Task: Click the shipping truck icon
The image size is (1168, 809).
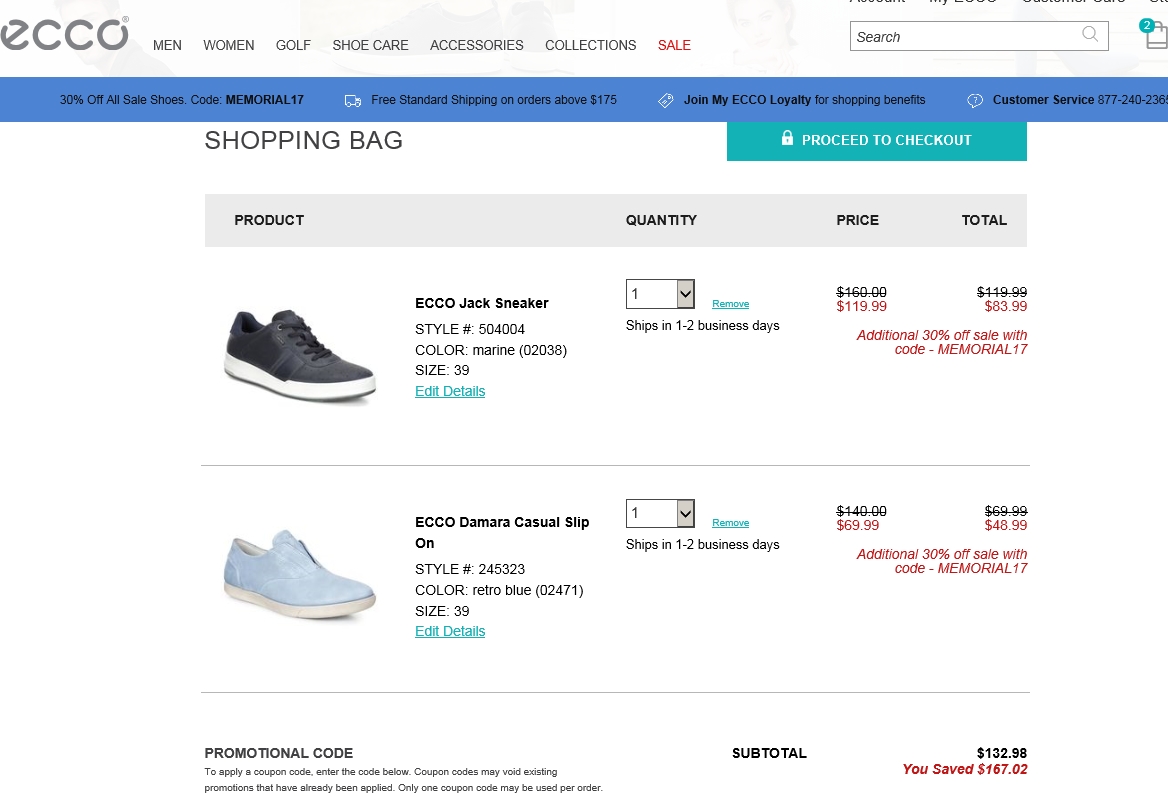Action: click(x=352, y=100)
